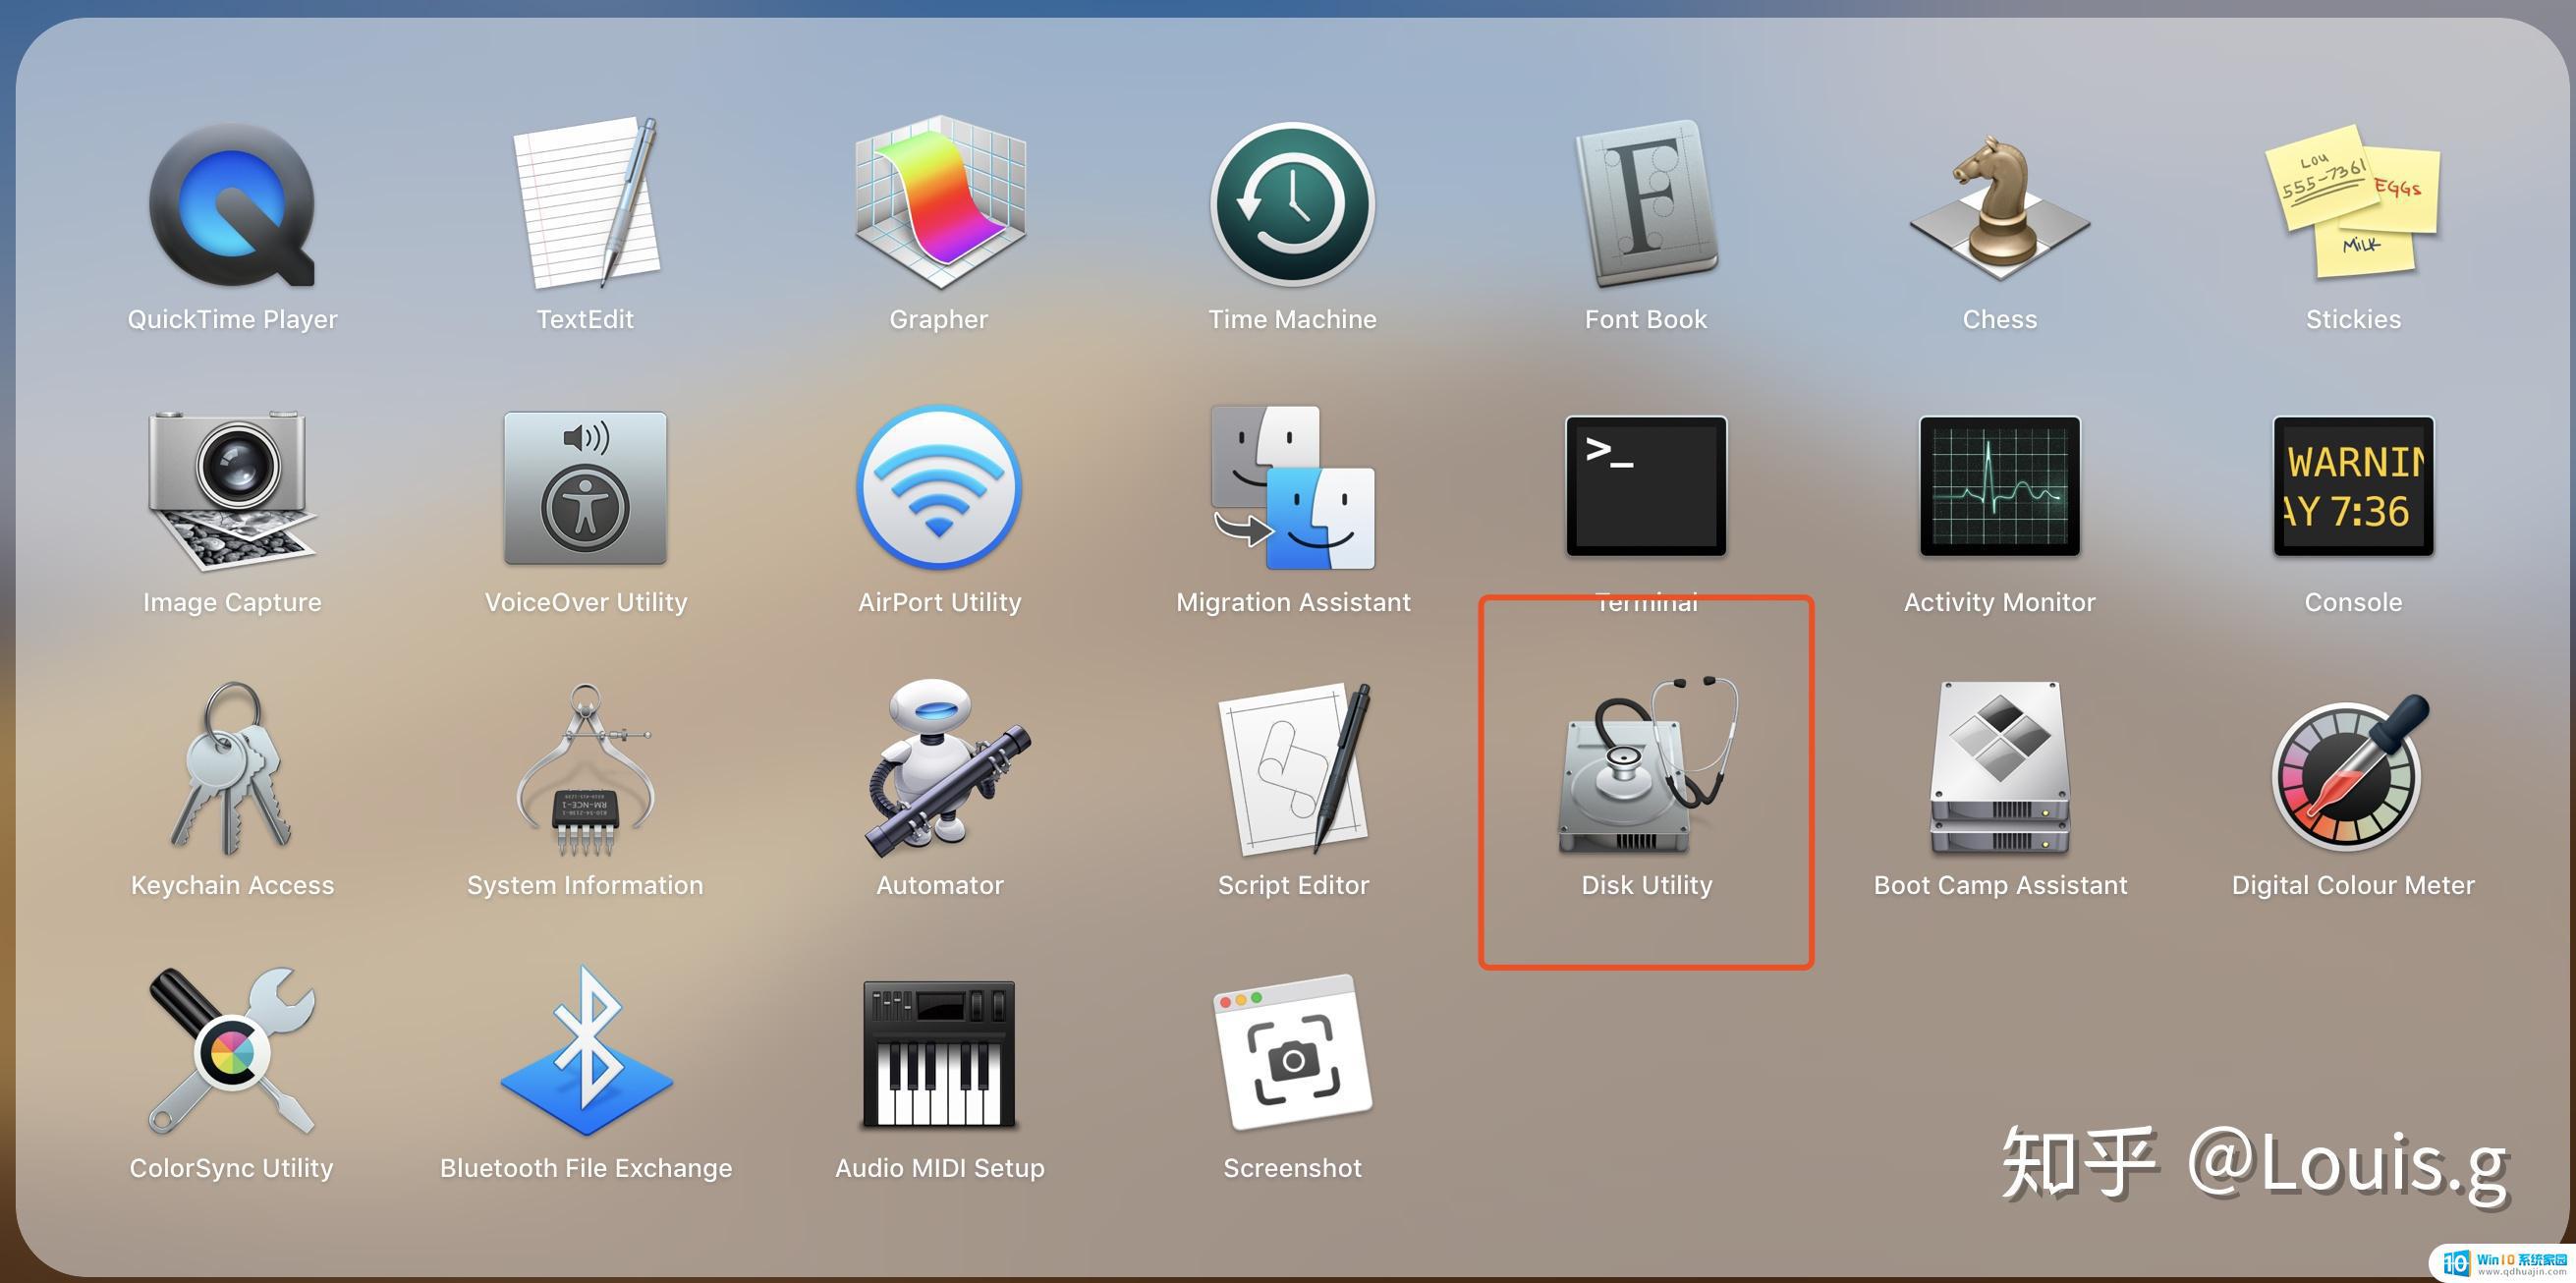Open the Grapher app icon
This screenshot has height=1283, width=2576.
939,203
